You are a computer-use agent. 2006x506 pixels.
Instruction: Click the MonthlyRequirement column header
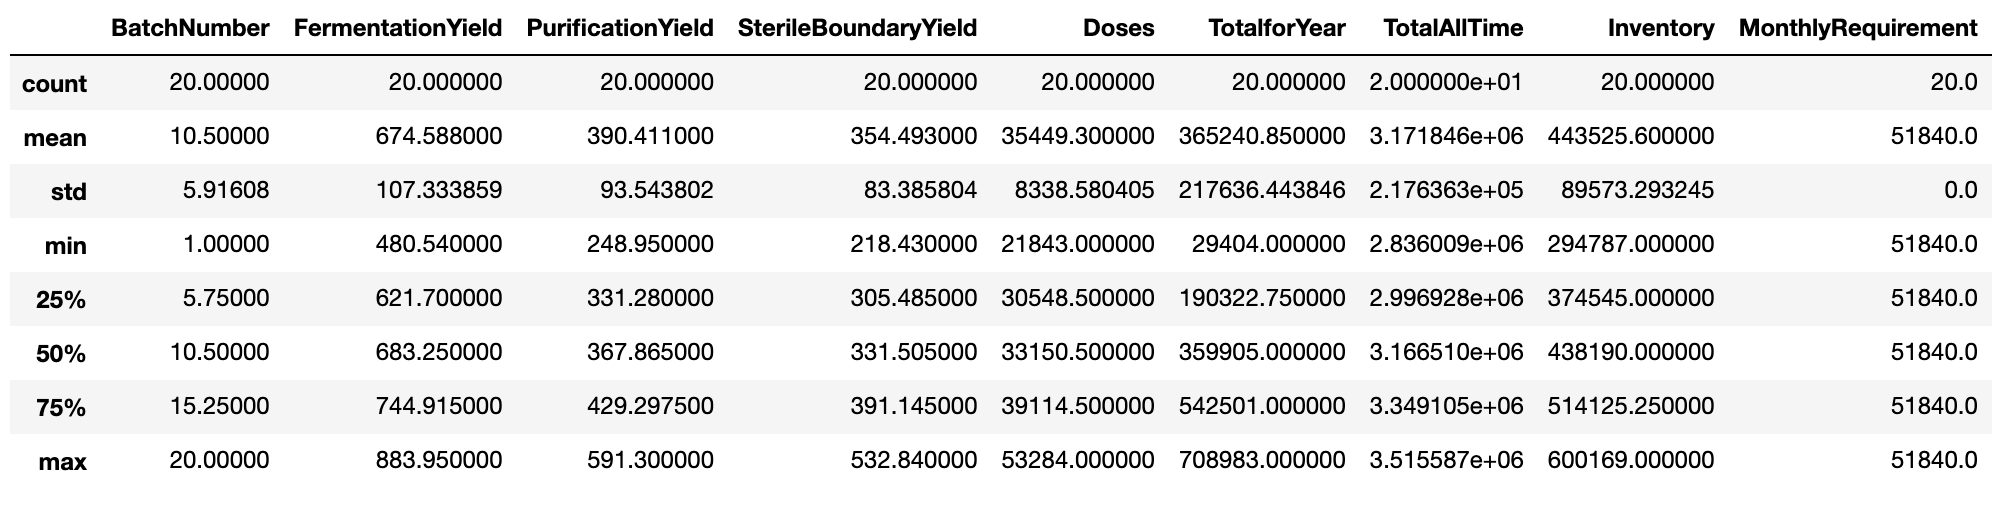point(1858,28)
